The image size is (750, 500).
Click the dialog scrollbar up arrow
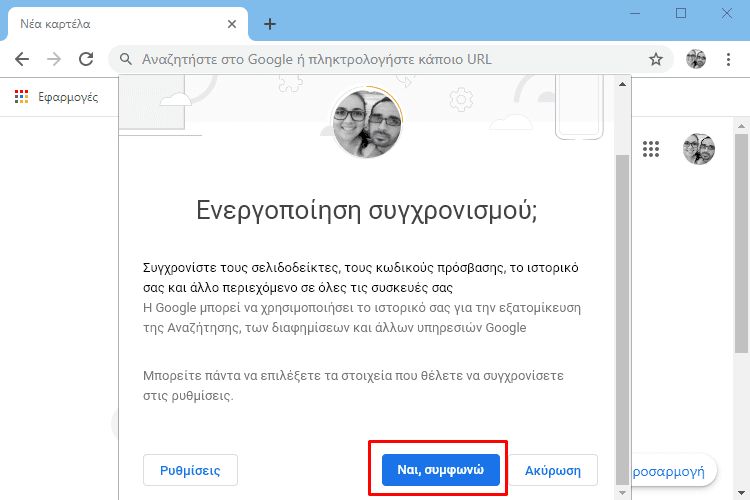[622, 84]
